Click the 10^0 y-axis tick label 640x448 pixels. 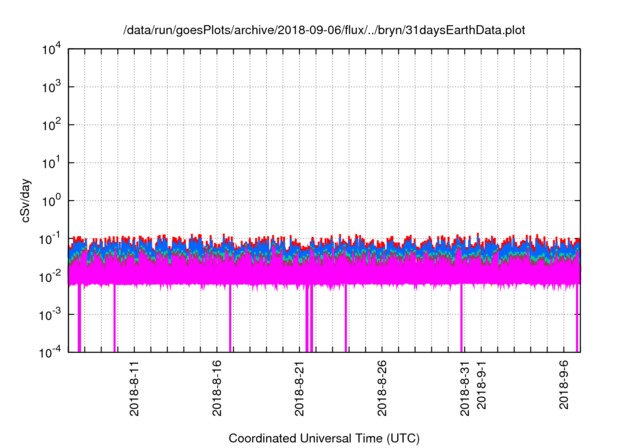(52, 201)
